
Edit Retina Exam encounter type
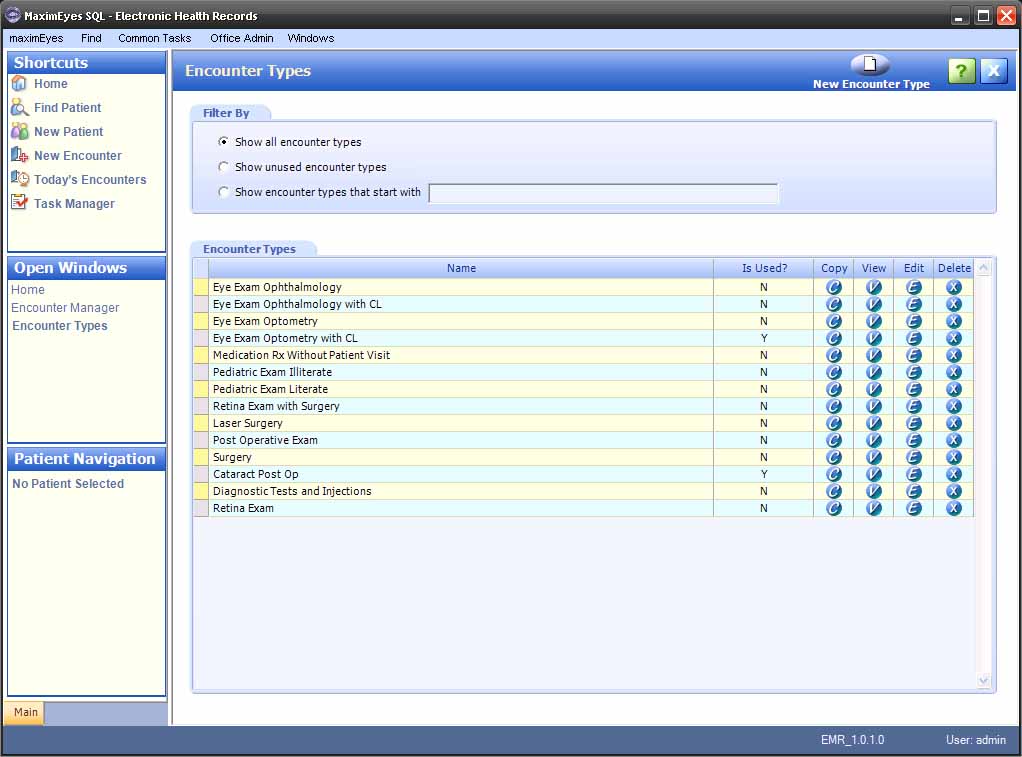click(914, 508)
